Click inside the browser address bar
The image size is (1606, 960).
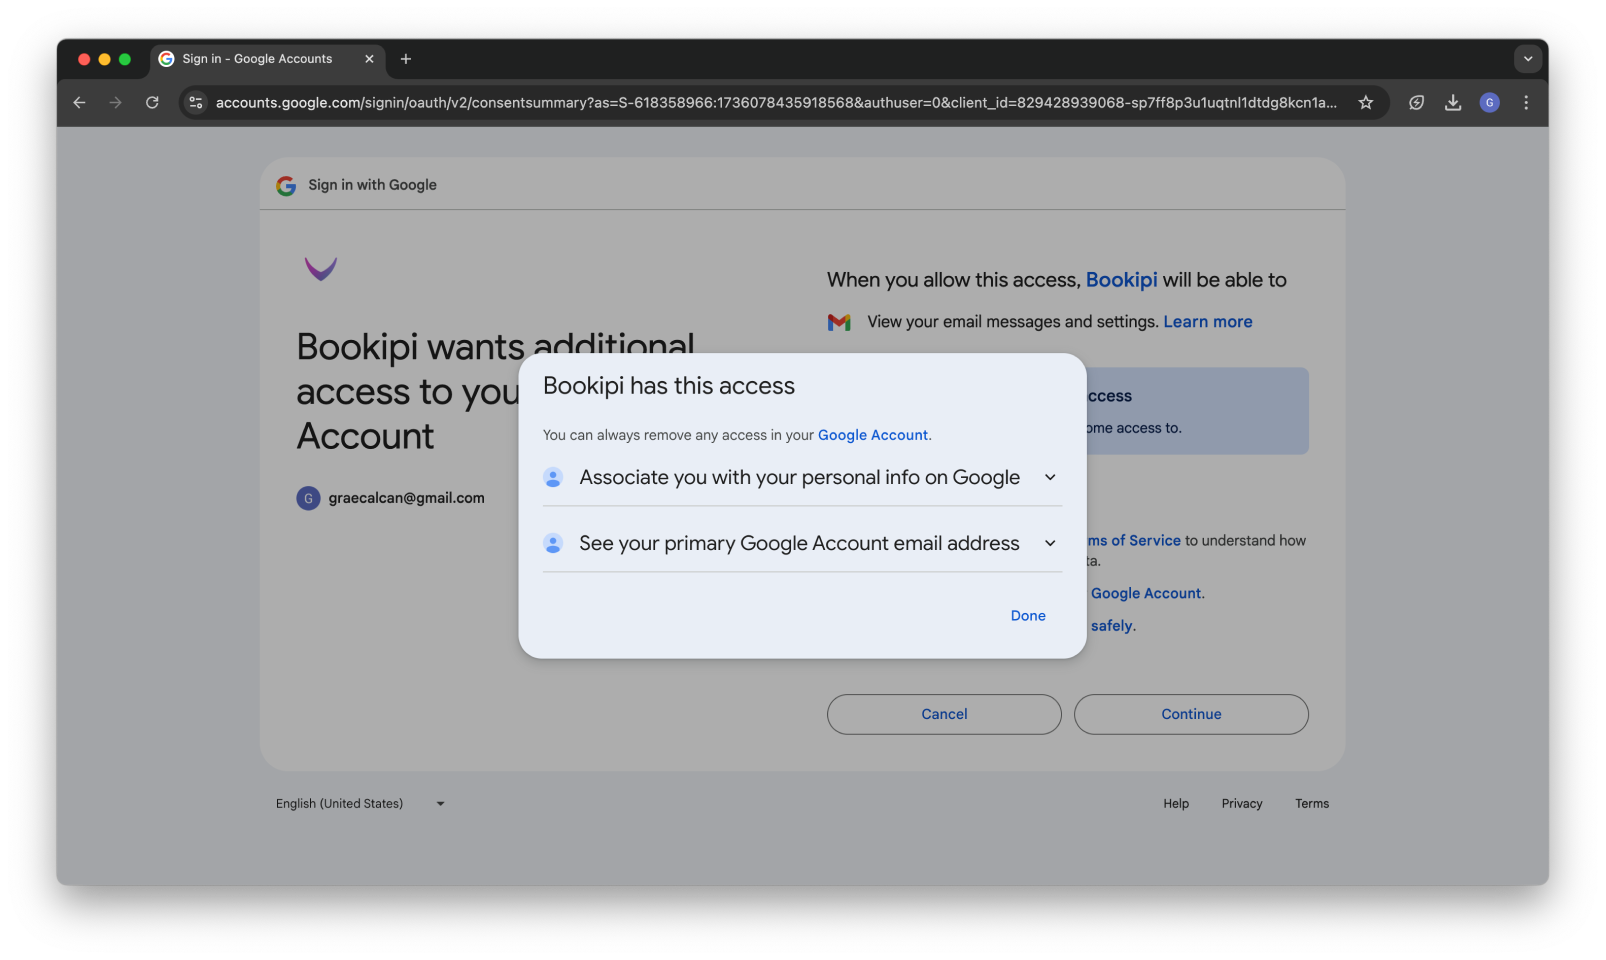pos(700,102)
